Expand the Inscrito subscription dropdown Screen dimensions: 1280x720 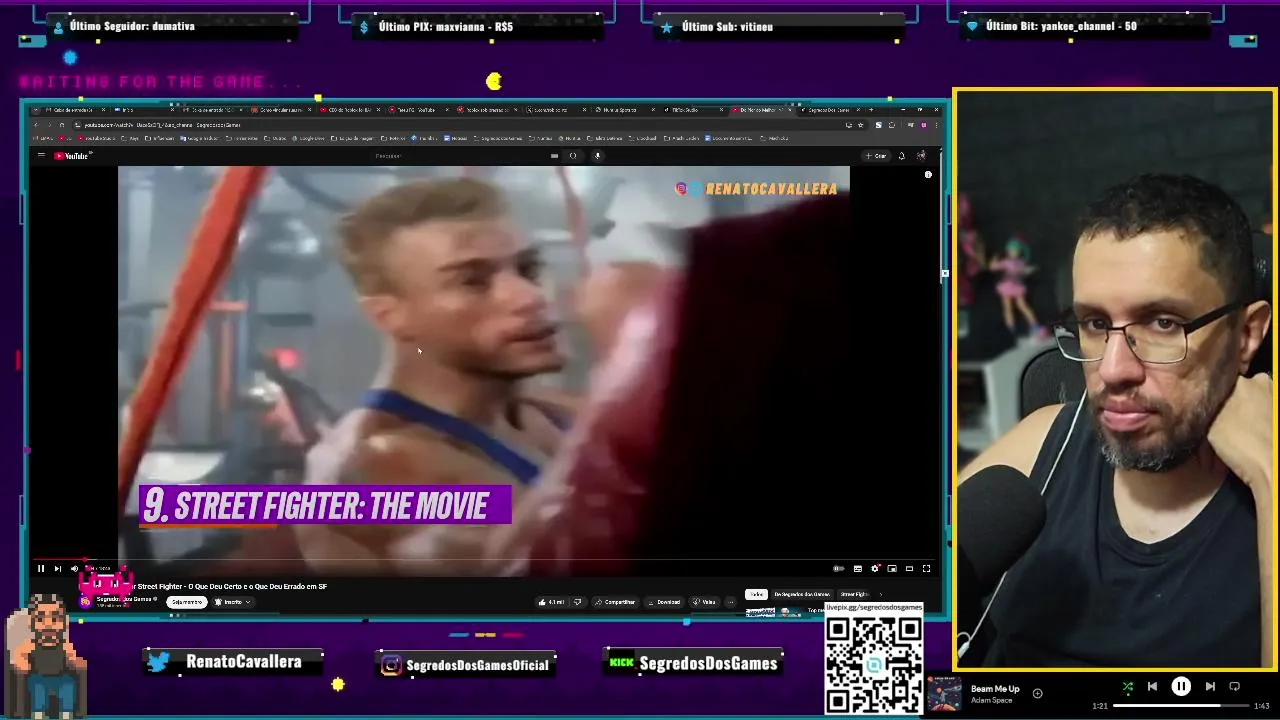pyautogui.click(x=233, y=602)
